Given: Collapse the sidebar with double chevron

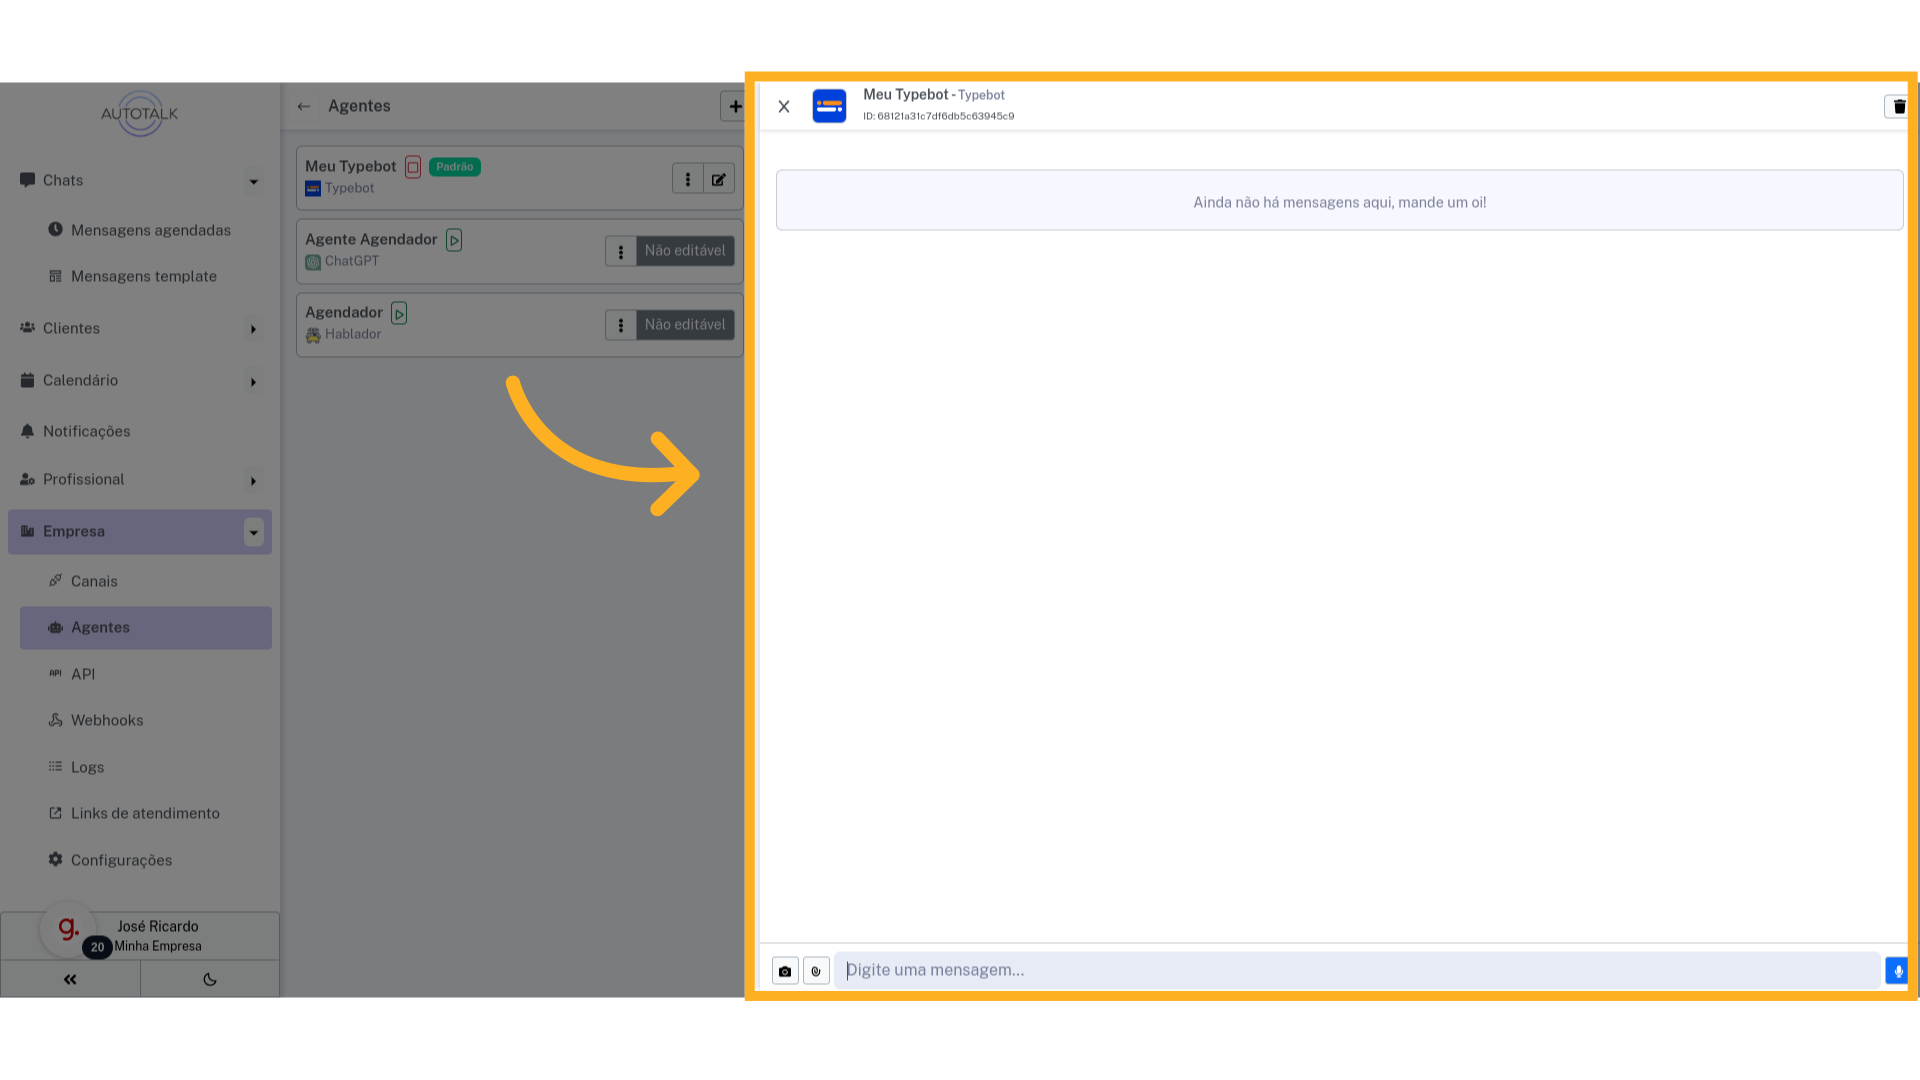Looking at the screenshot, I should (70, 980).
